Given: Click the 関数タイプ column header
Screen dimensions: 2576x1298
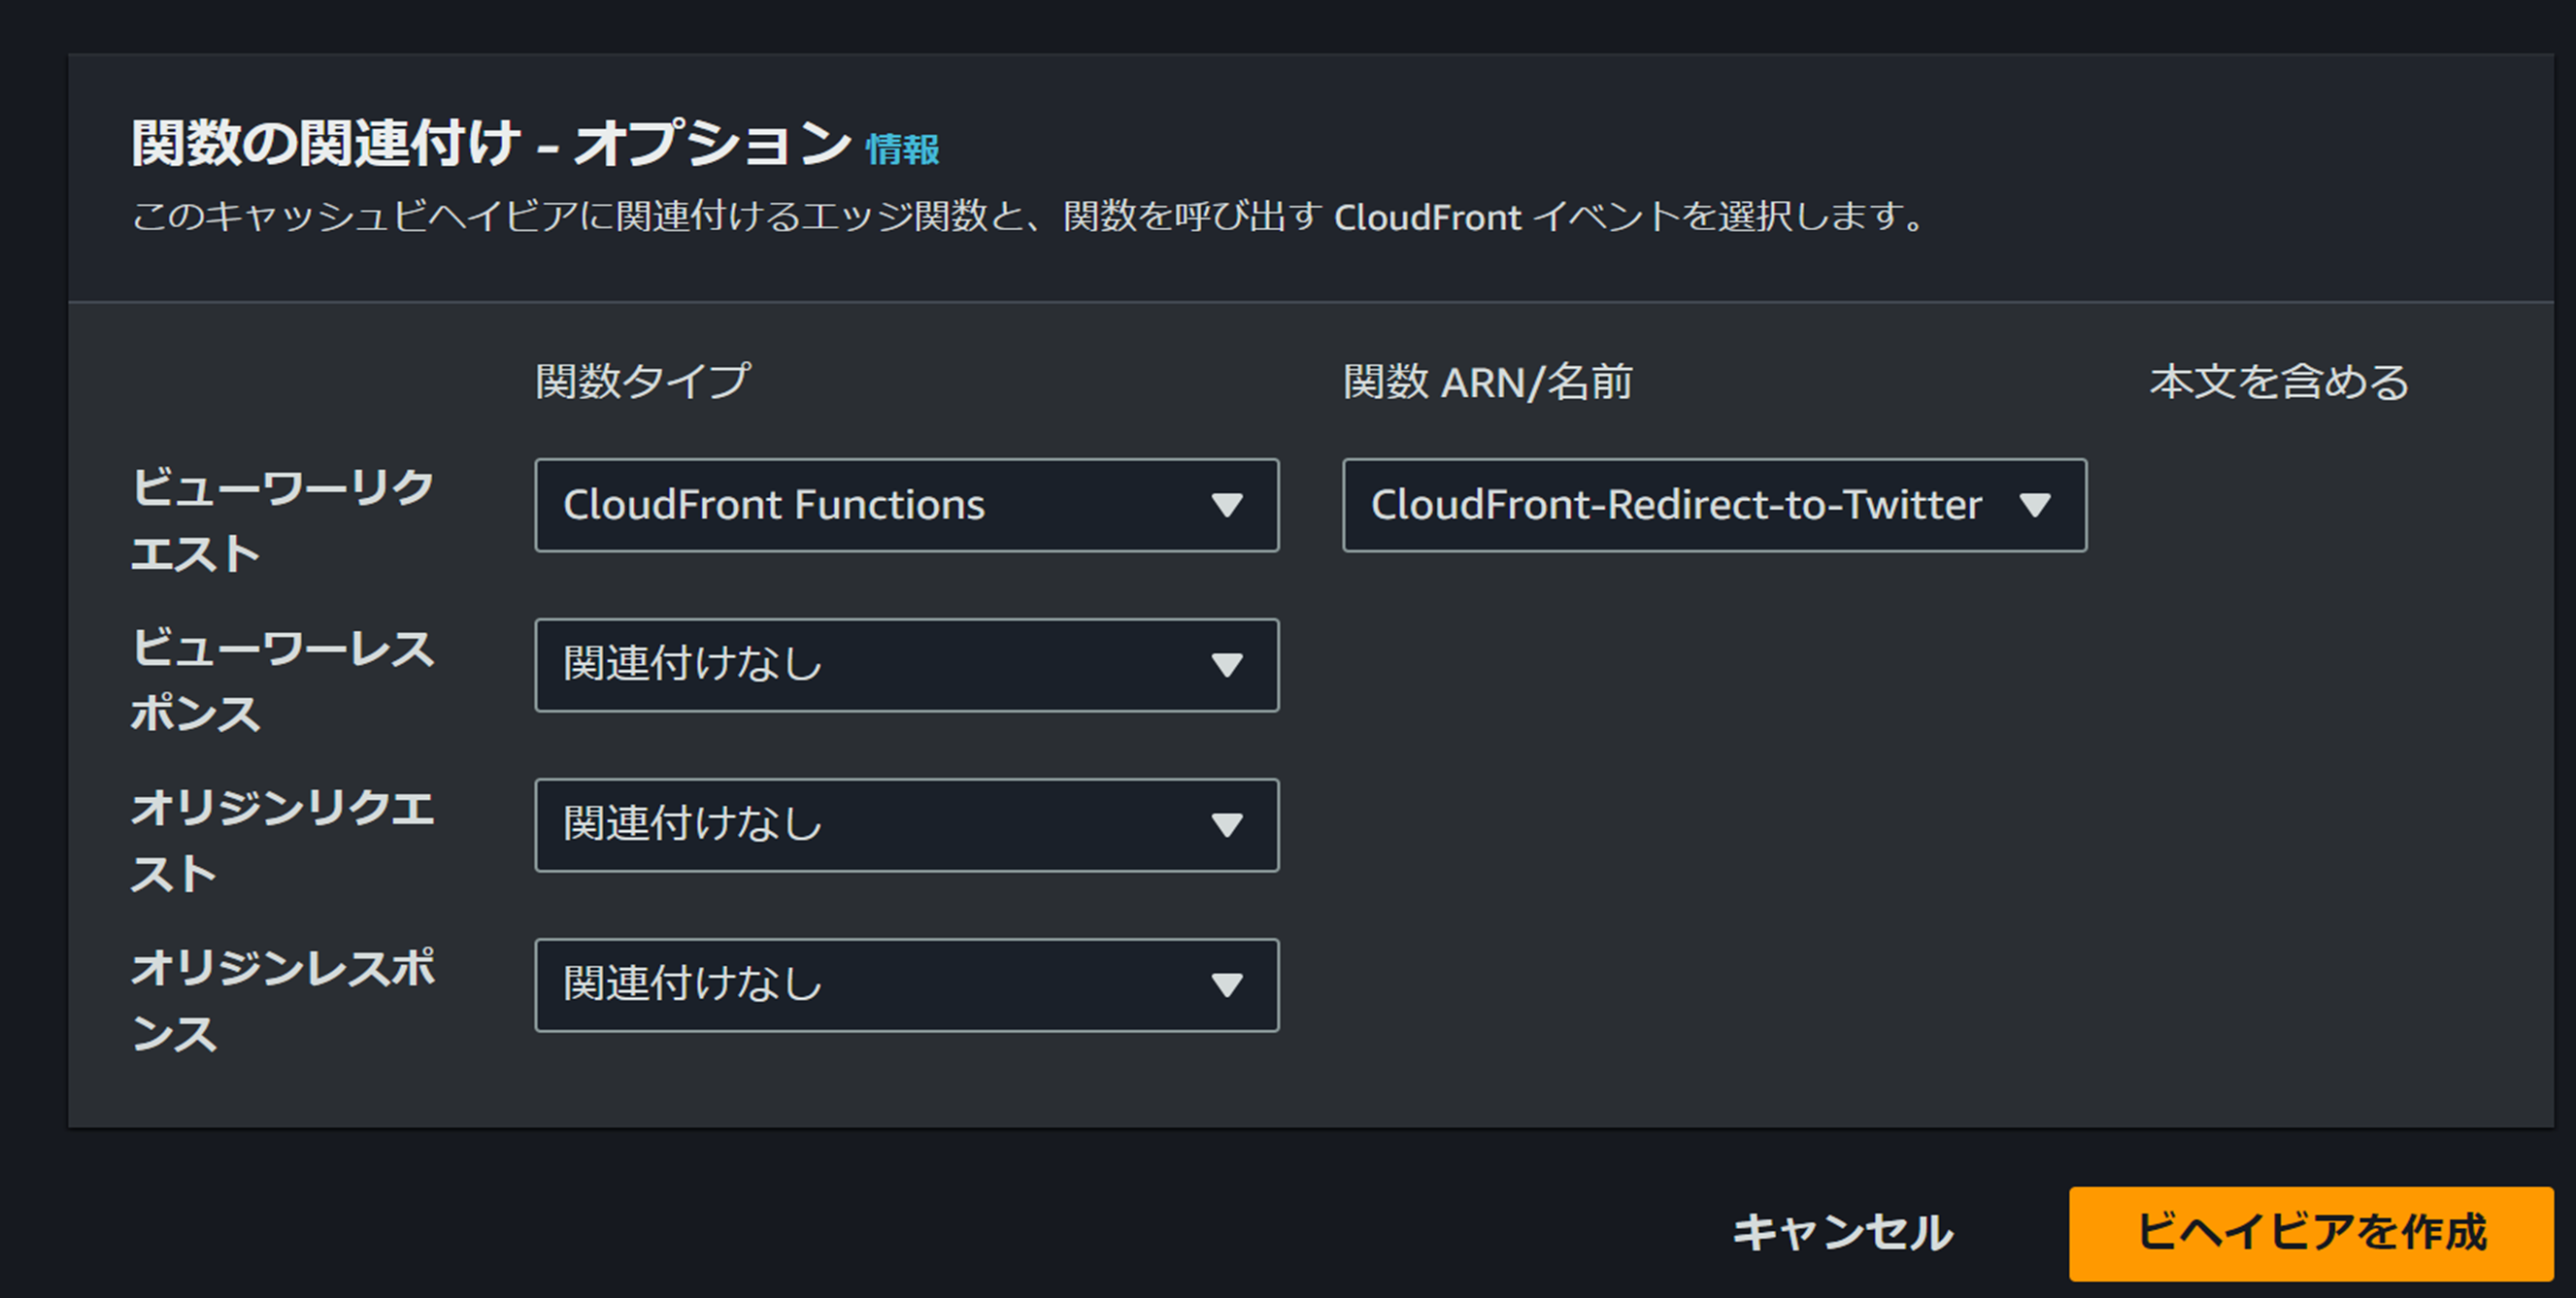Looking at the screenshot, I should point(642,381).
